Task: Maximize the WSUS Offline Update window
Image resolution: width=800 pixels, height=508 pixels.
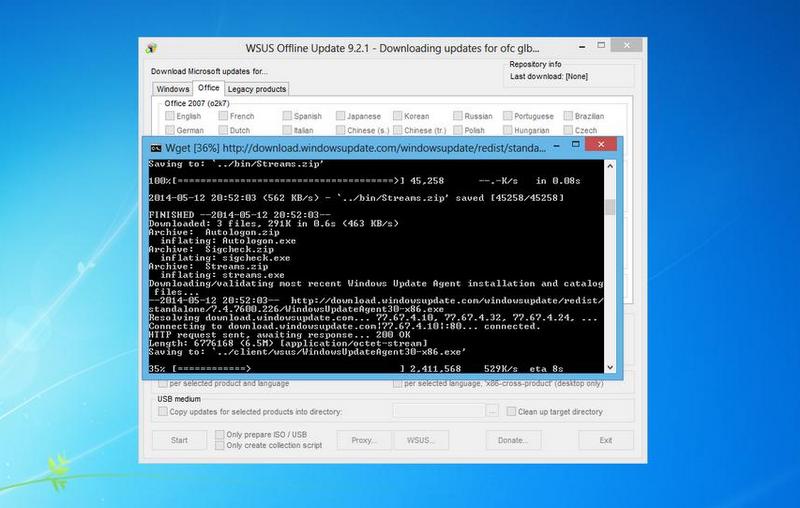Action: [601, 45]
